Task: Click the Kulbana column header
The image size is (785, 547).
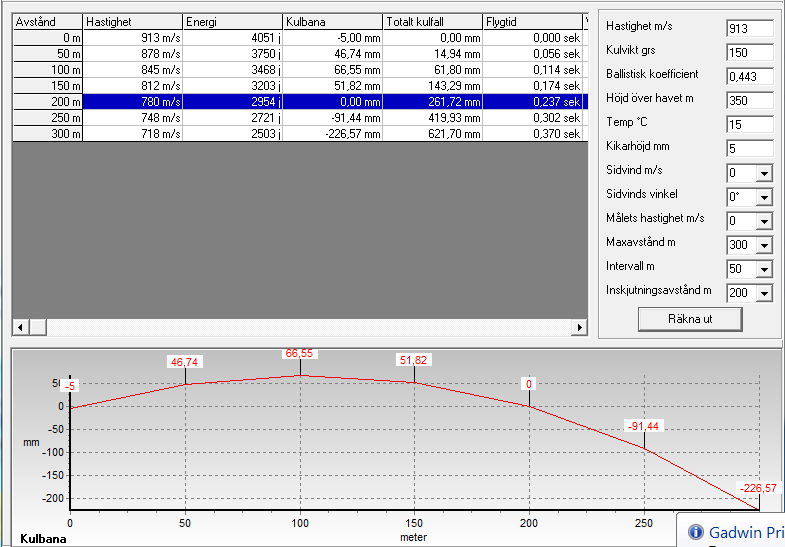Action: [332, 21]
